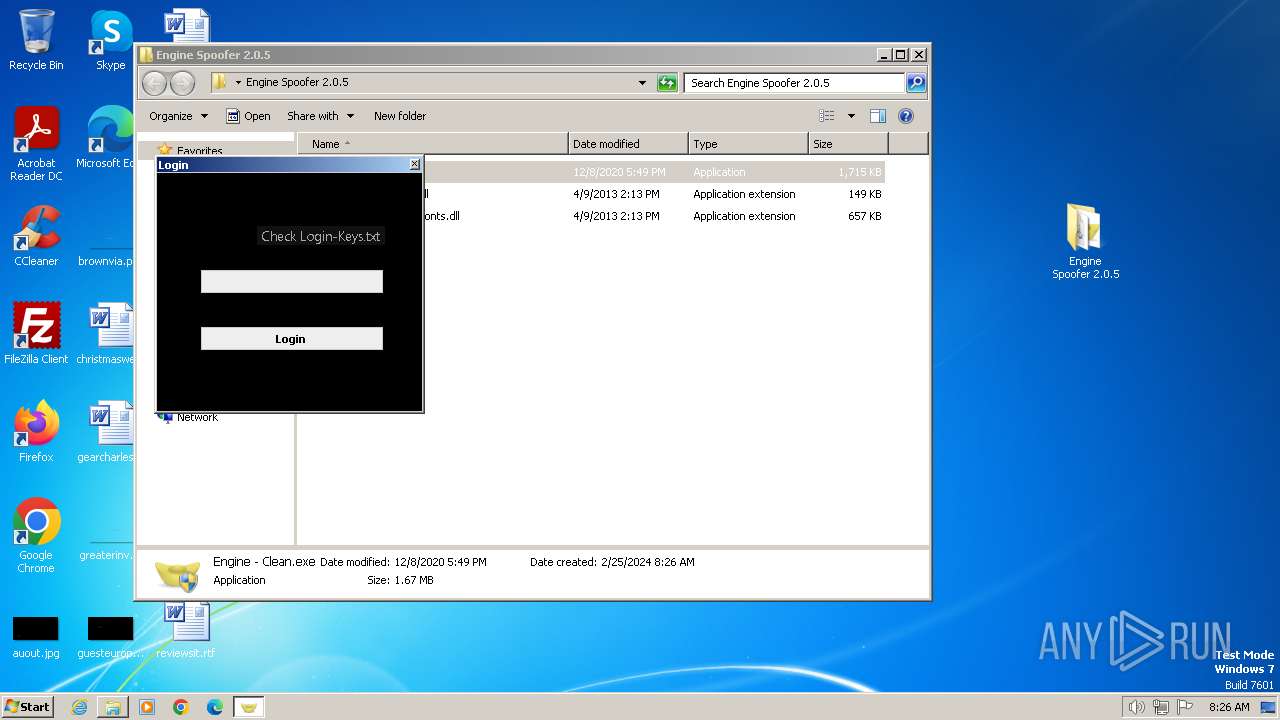This screenshot has height=720, width=1280.
Task: Click Engine Spoofer 2.0.5 in address bar
Action: coord(297,83)
